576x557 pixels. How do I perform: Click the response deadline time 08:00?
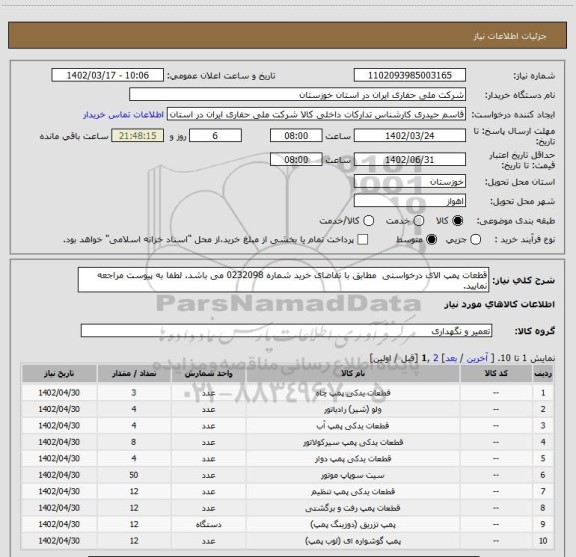pyautogui.click(x=296, y=136)
